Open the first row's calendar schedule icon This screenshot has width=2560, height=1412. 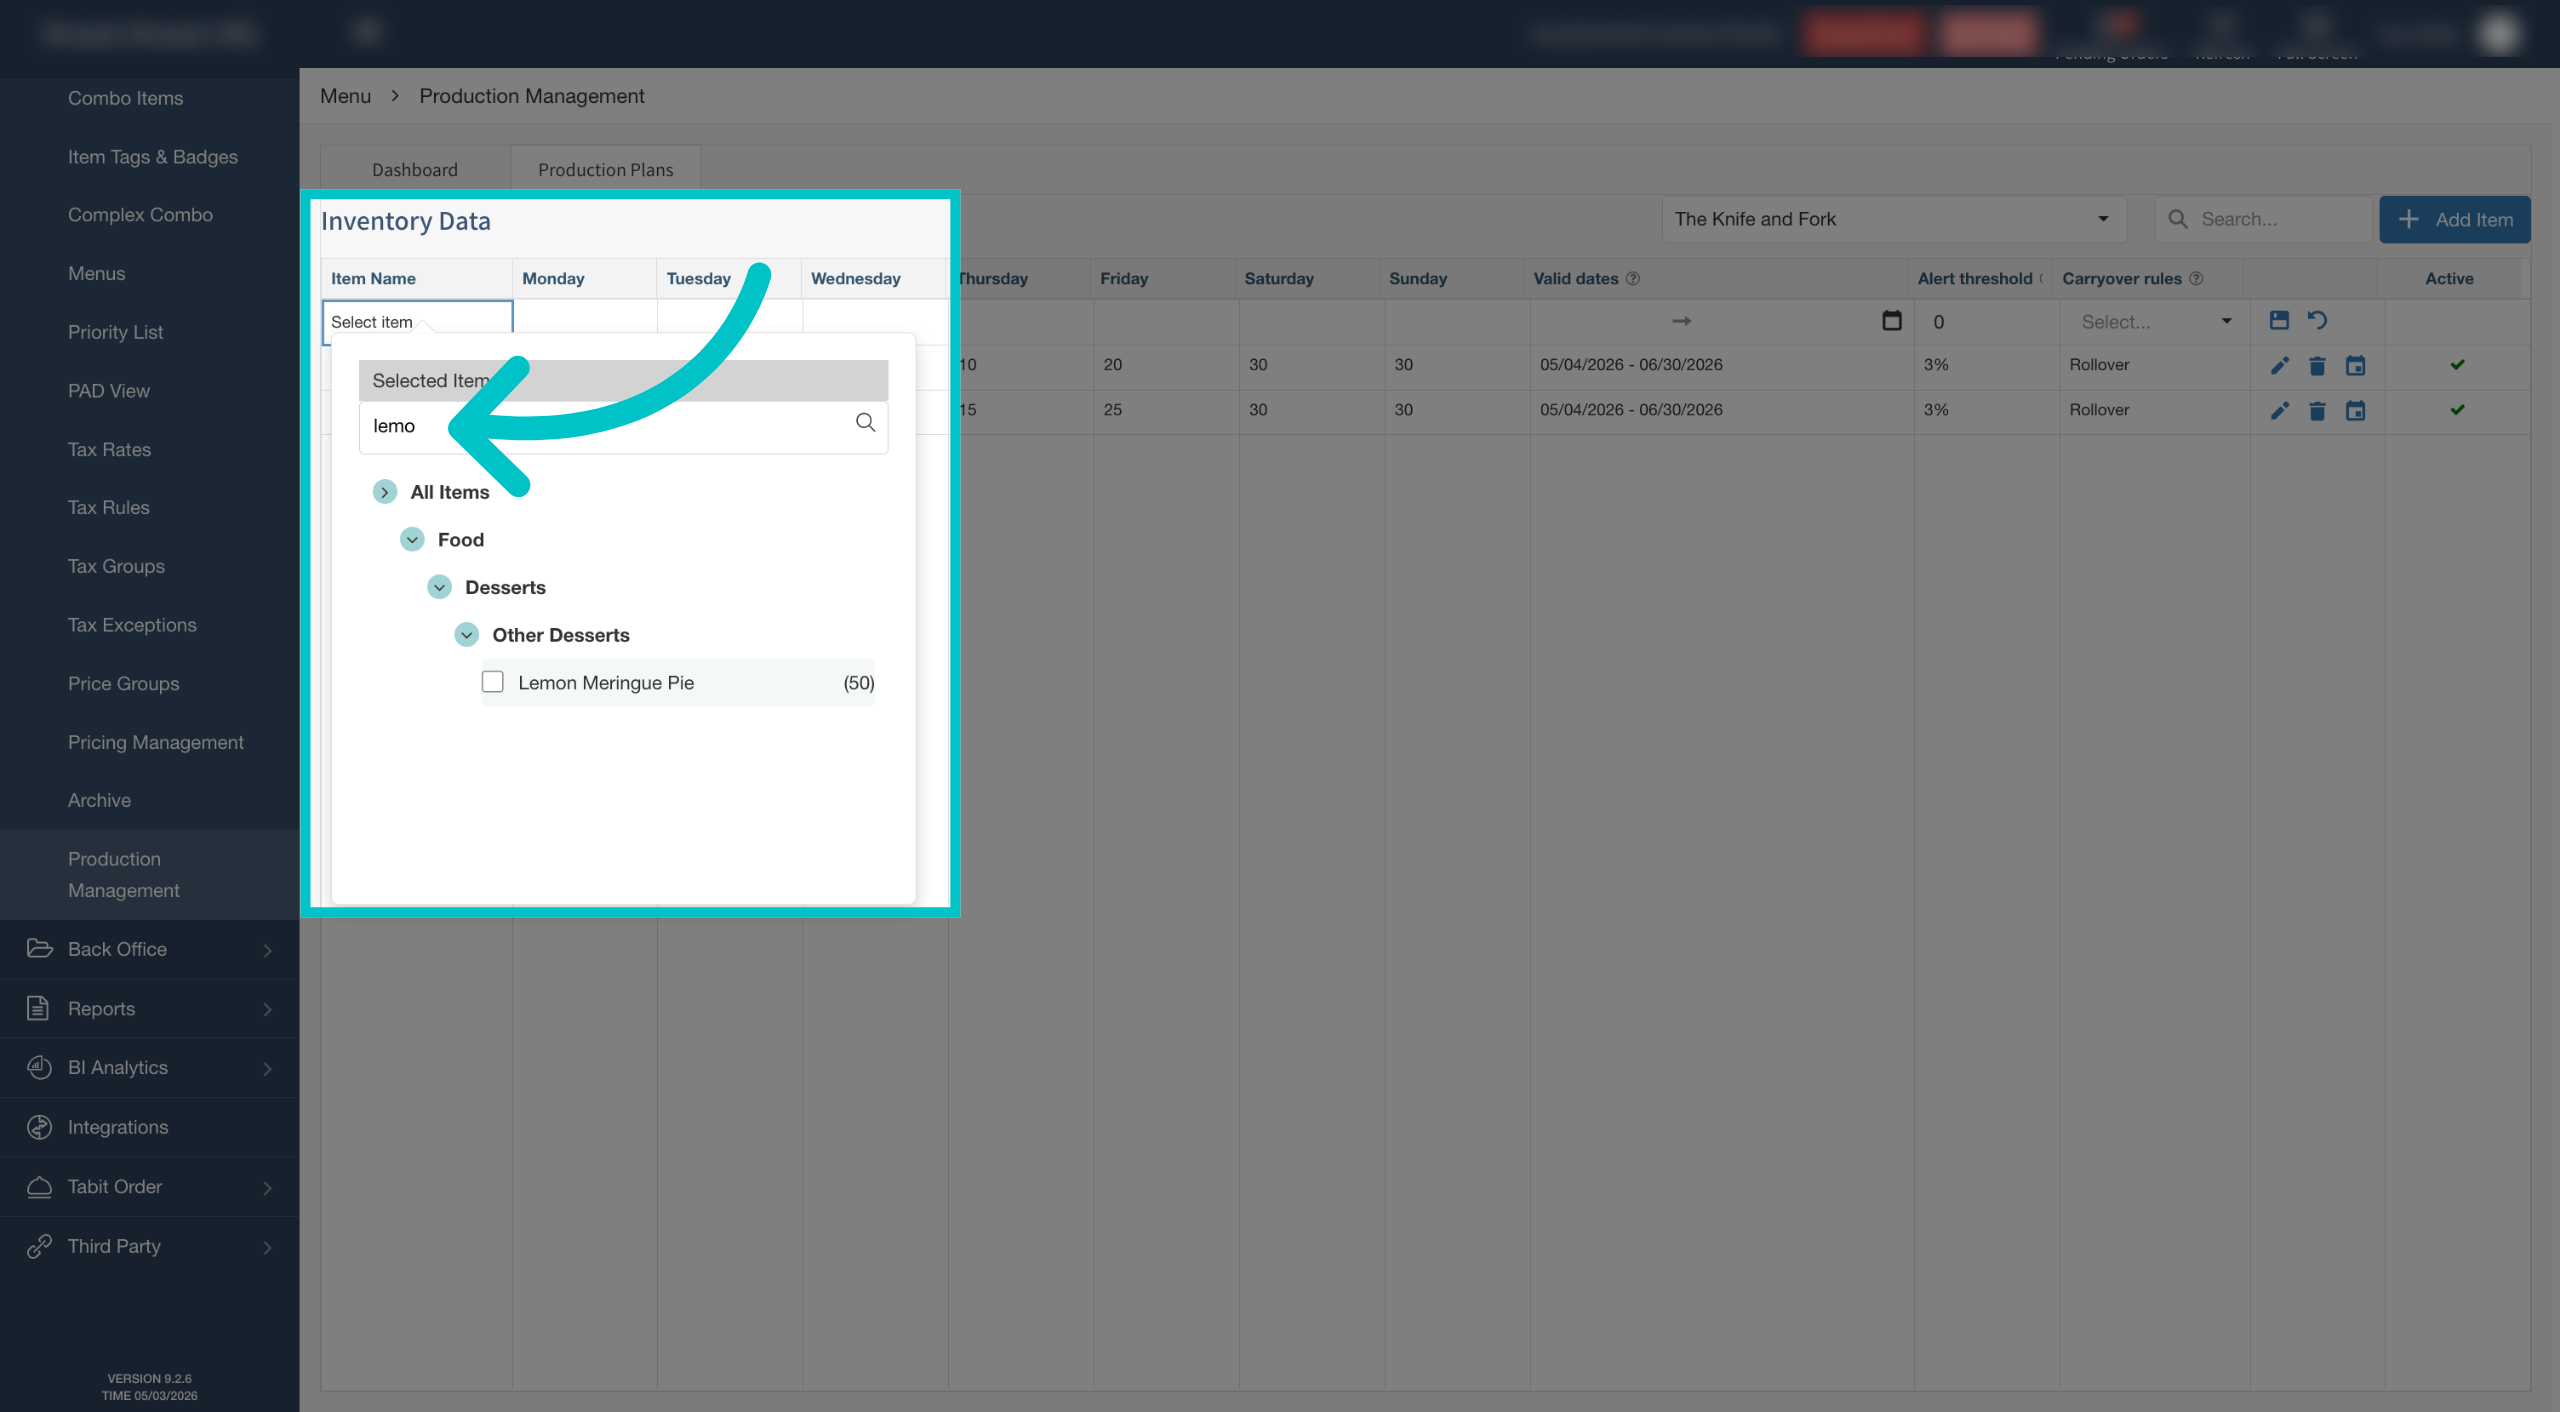pyautogui.click(x=2355, y=365)
